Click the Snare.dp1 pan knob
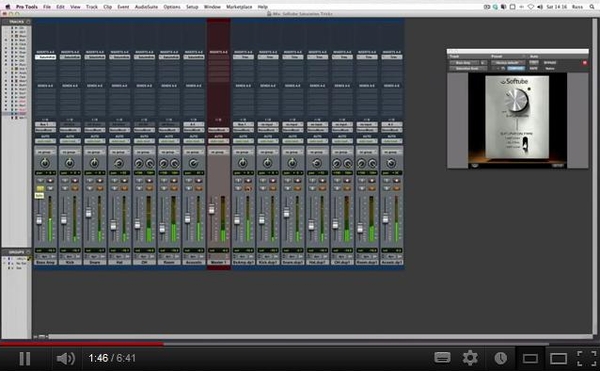Screen dimensions: 600x371 [x=292, y=163]
